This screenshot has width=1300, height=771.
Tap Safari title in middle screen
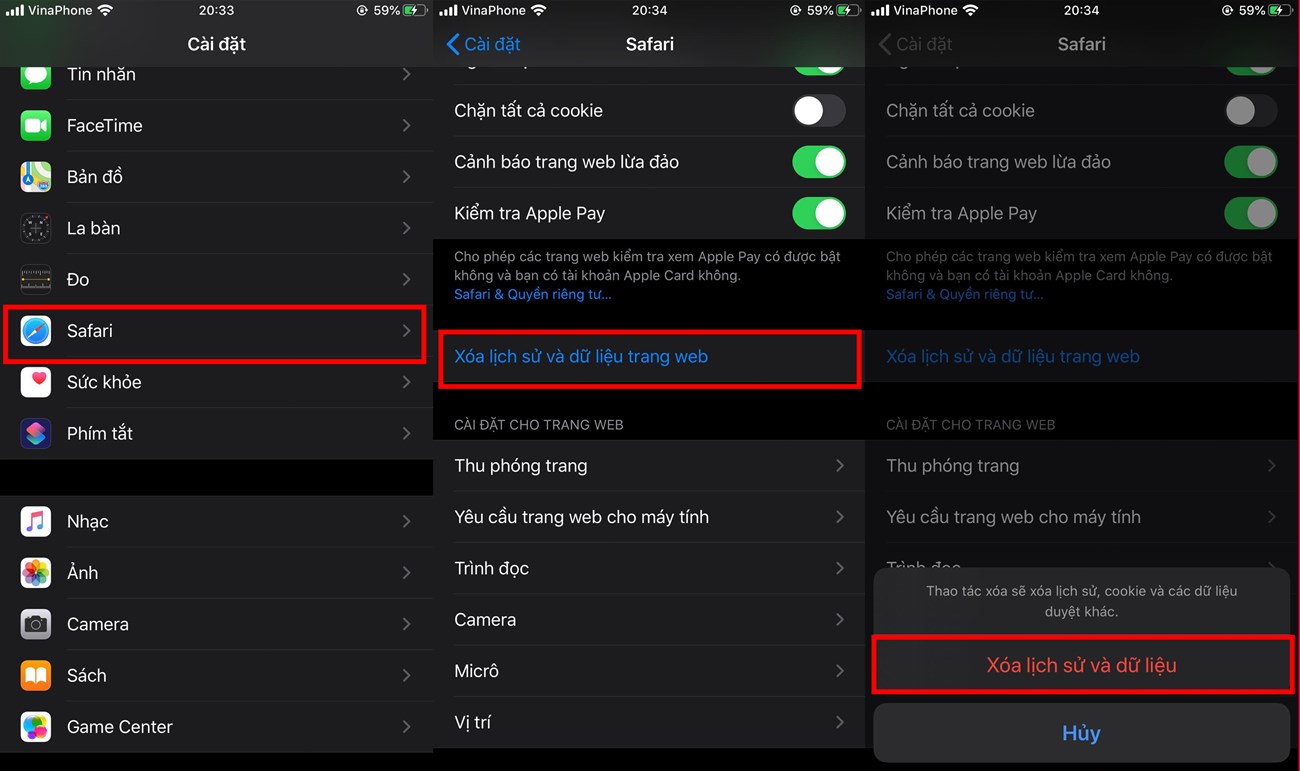pyautogui.click(x=650, y=44)
